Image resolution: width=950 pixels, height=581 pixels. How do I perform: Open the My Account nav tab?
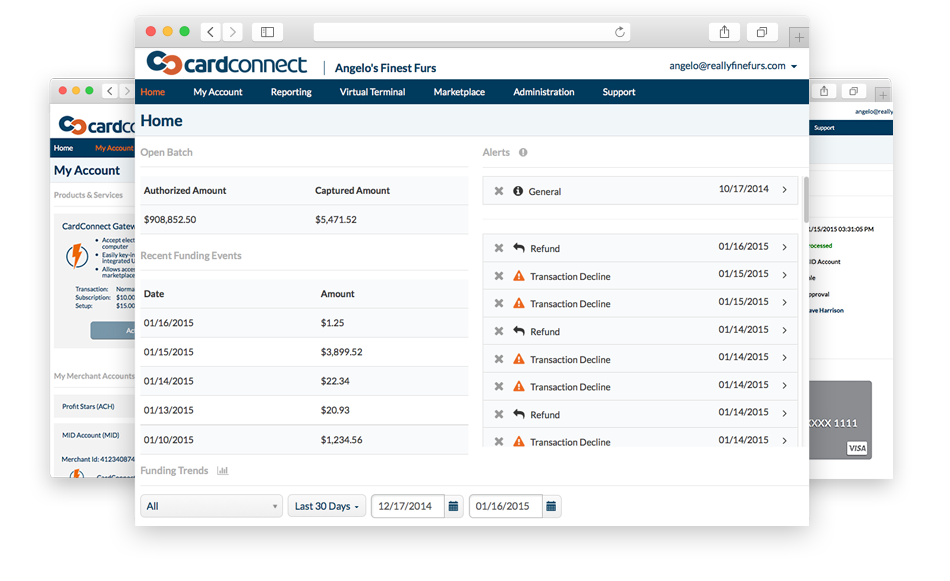pos(218,92)
